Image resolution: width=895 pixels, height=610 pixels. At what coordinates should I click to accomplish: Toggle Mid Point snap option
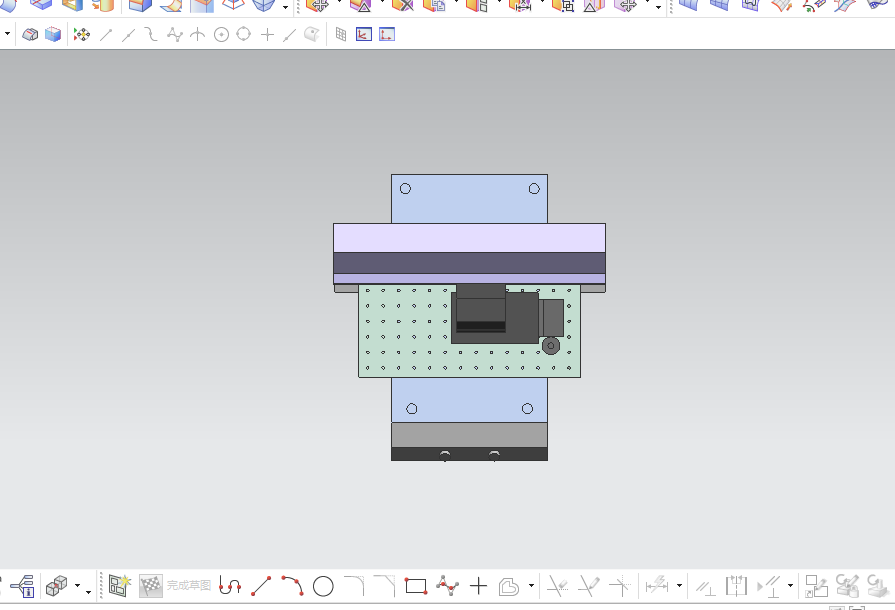[129, 35]
